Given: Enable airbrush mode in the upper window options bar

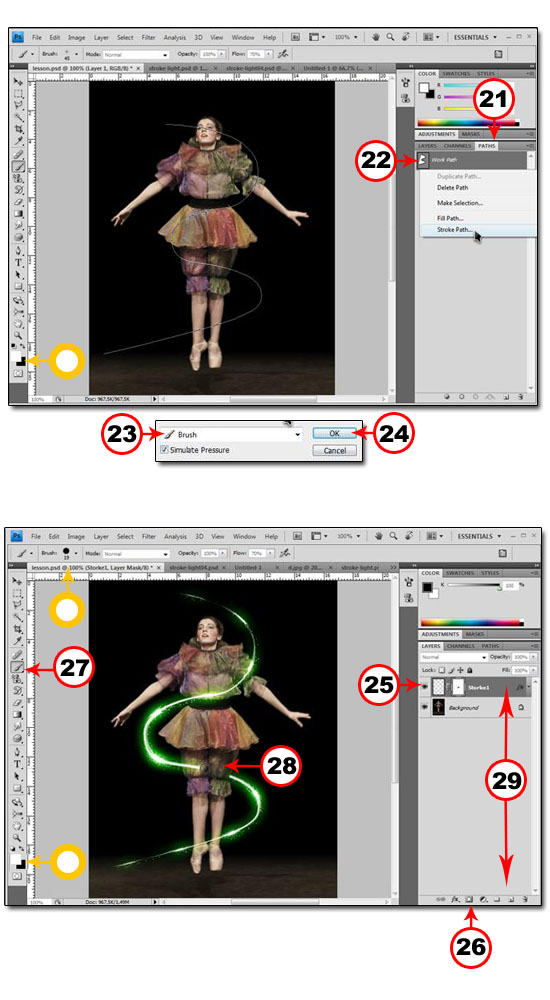Looking at the screenshot, I should pos(284,54).
